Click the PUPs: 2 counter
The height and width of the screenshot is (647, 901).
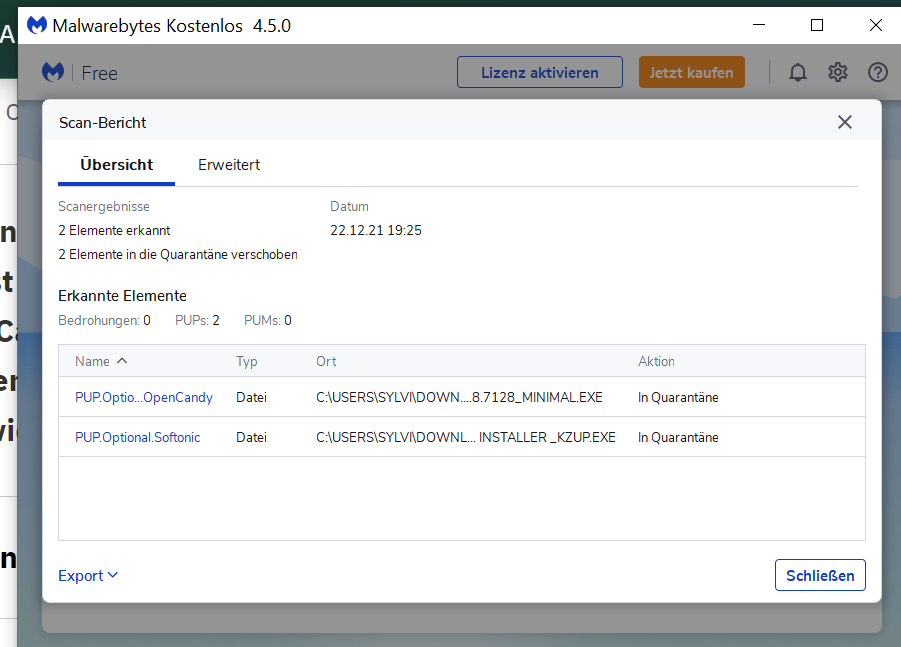[x=197, y=320]
